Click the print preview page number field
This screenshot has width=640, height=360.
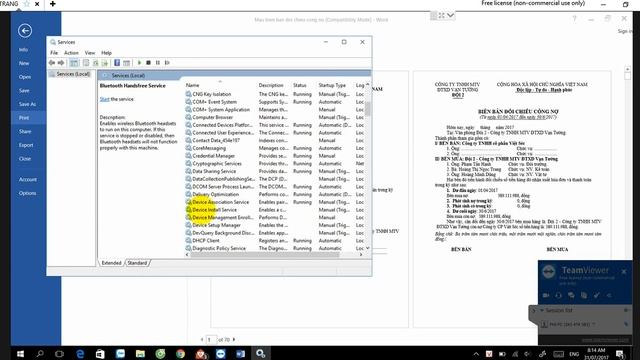[211, 340]
